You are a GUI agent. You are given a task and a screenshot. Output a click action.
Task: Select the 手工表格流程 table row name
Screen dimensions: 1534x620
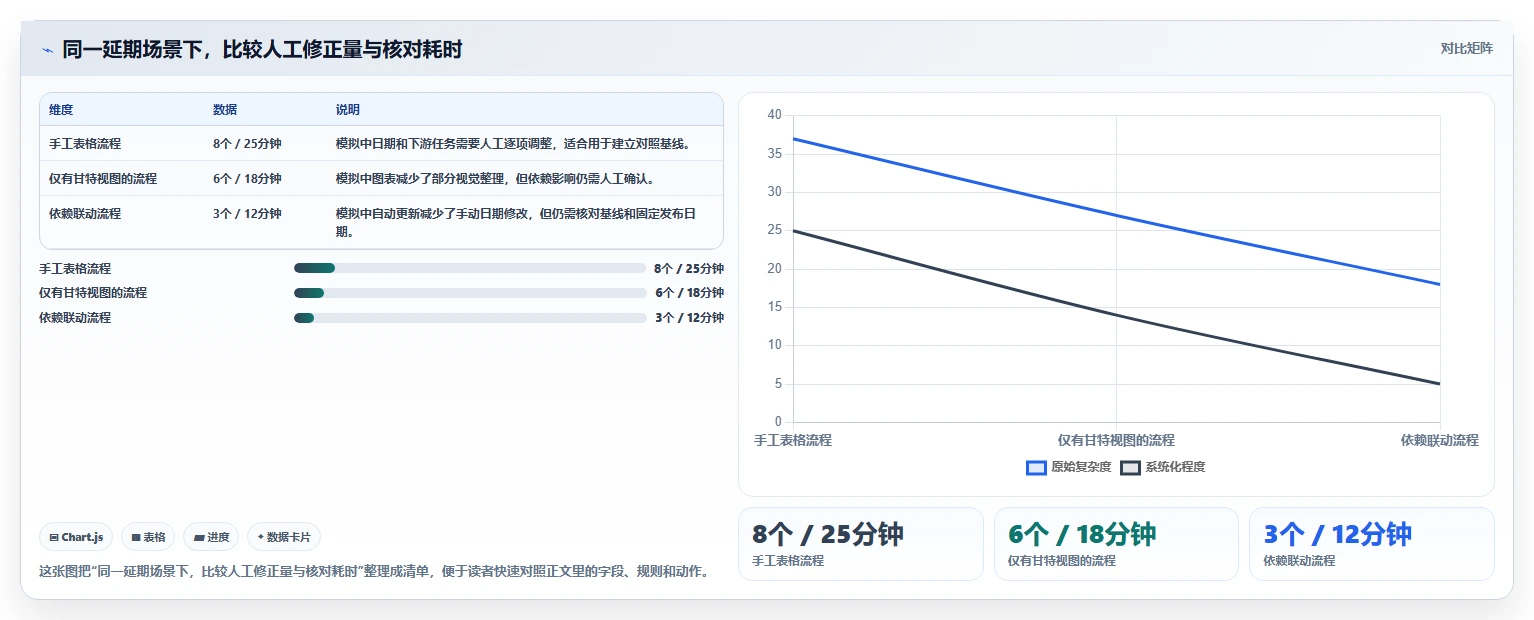[x=85, y=144]
